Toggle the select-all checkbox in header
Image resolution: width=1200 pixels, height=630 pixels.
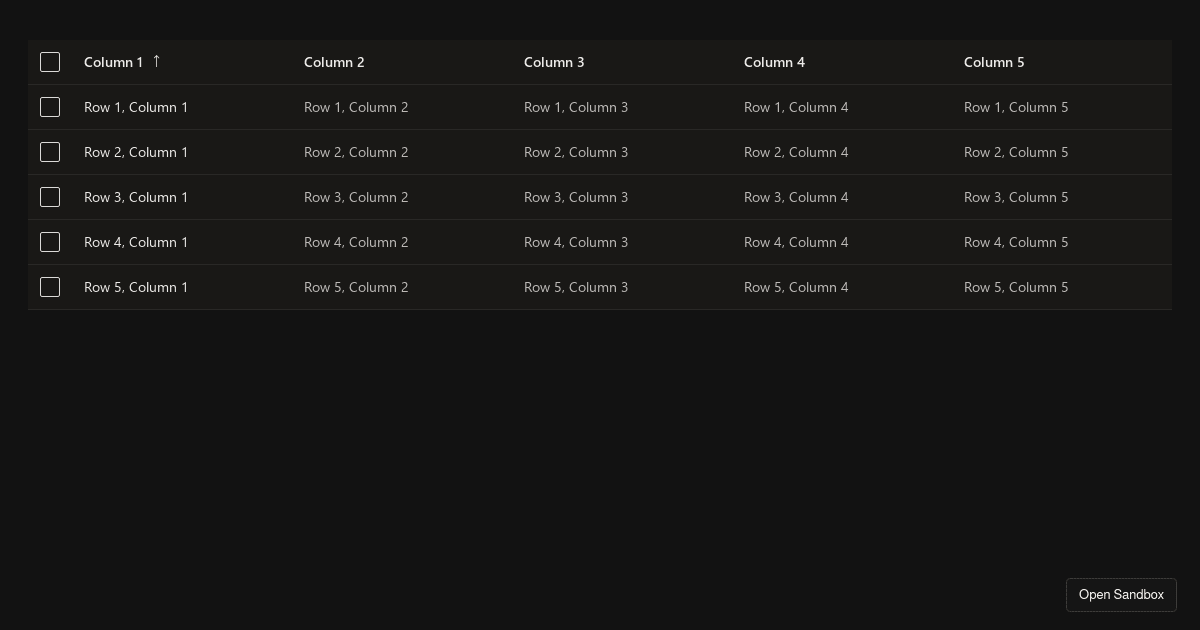coord(50,62)
